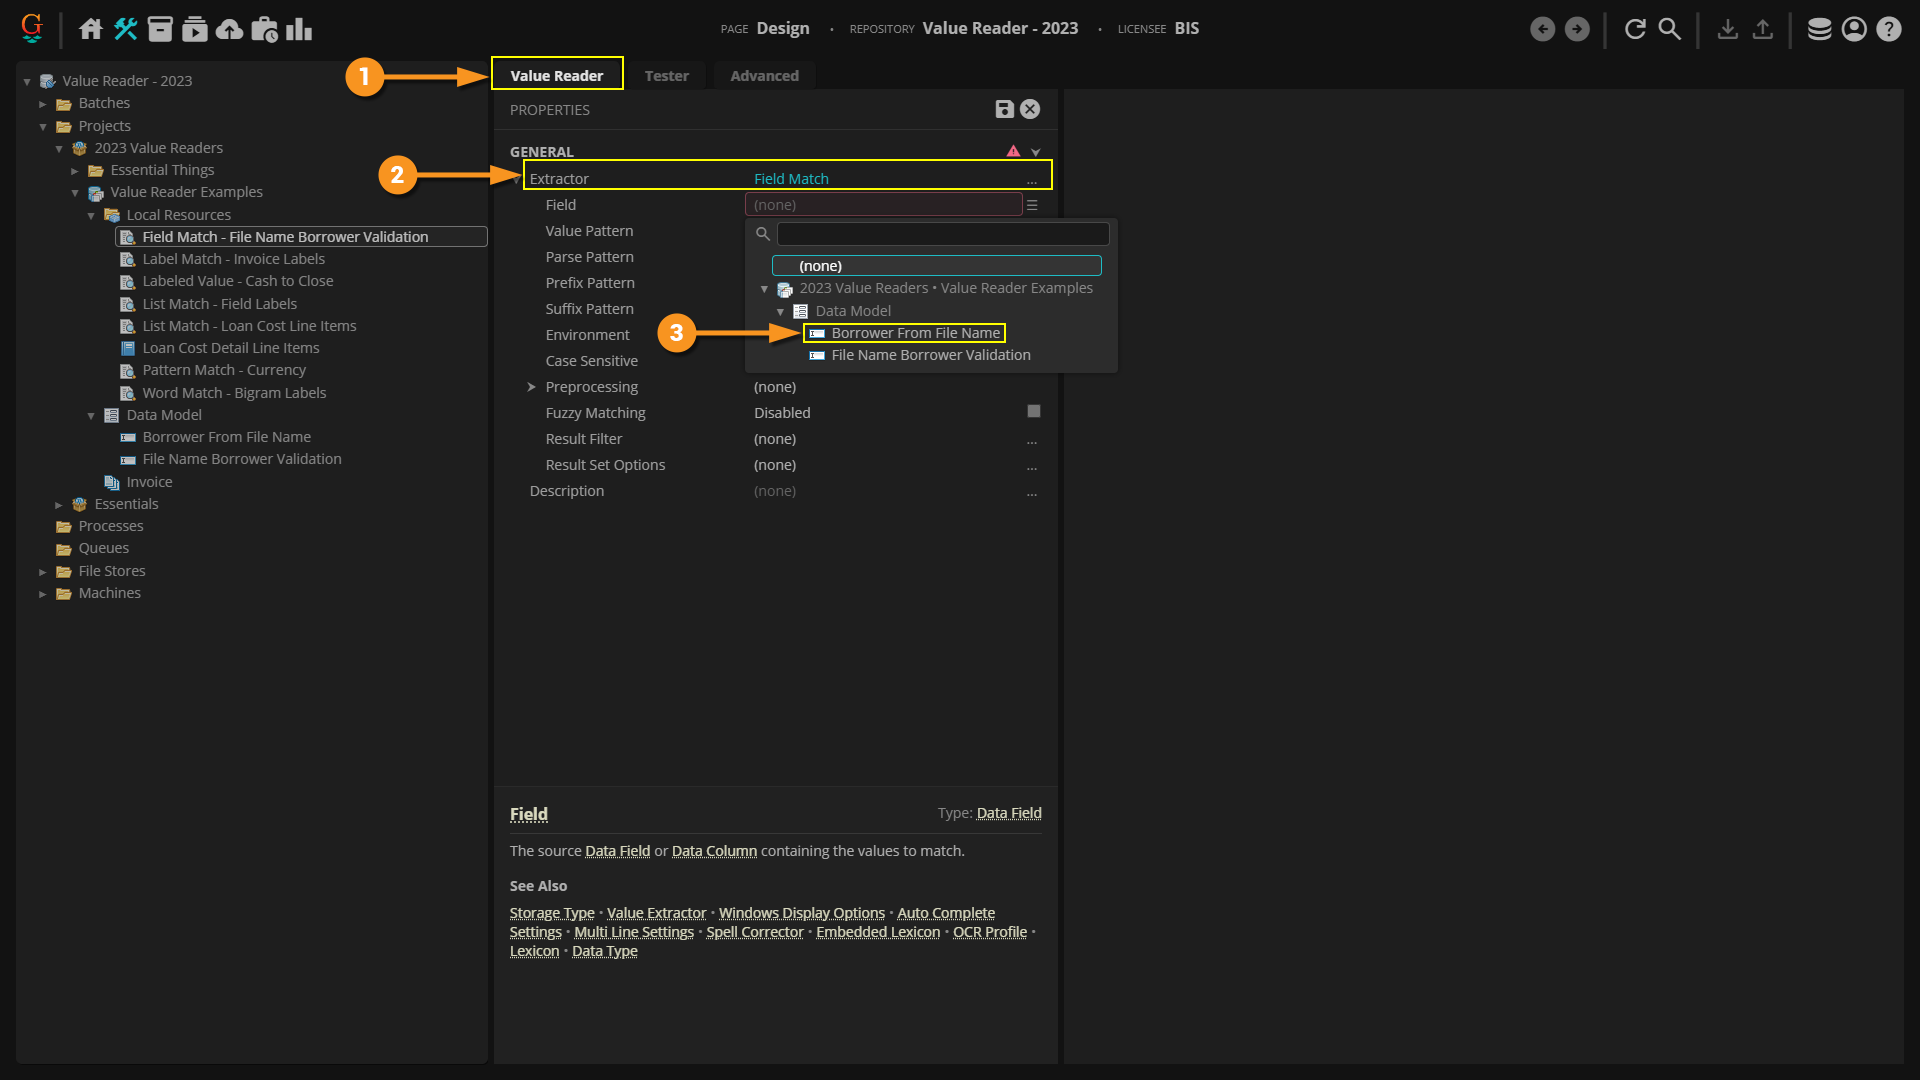Switch to the Tester tab

666,76
